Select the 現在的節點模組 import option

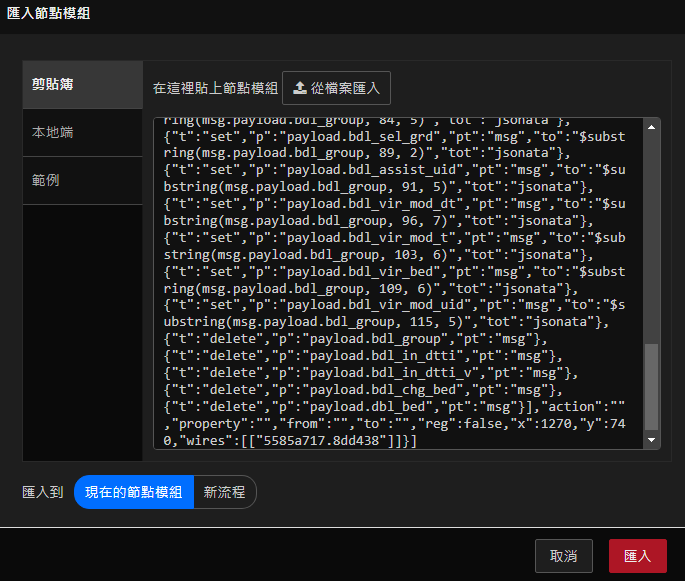(133, 492)
